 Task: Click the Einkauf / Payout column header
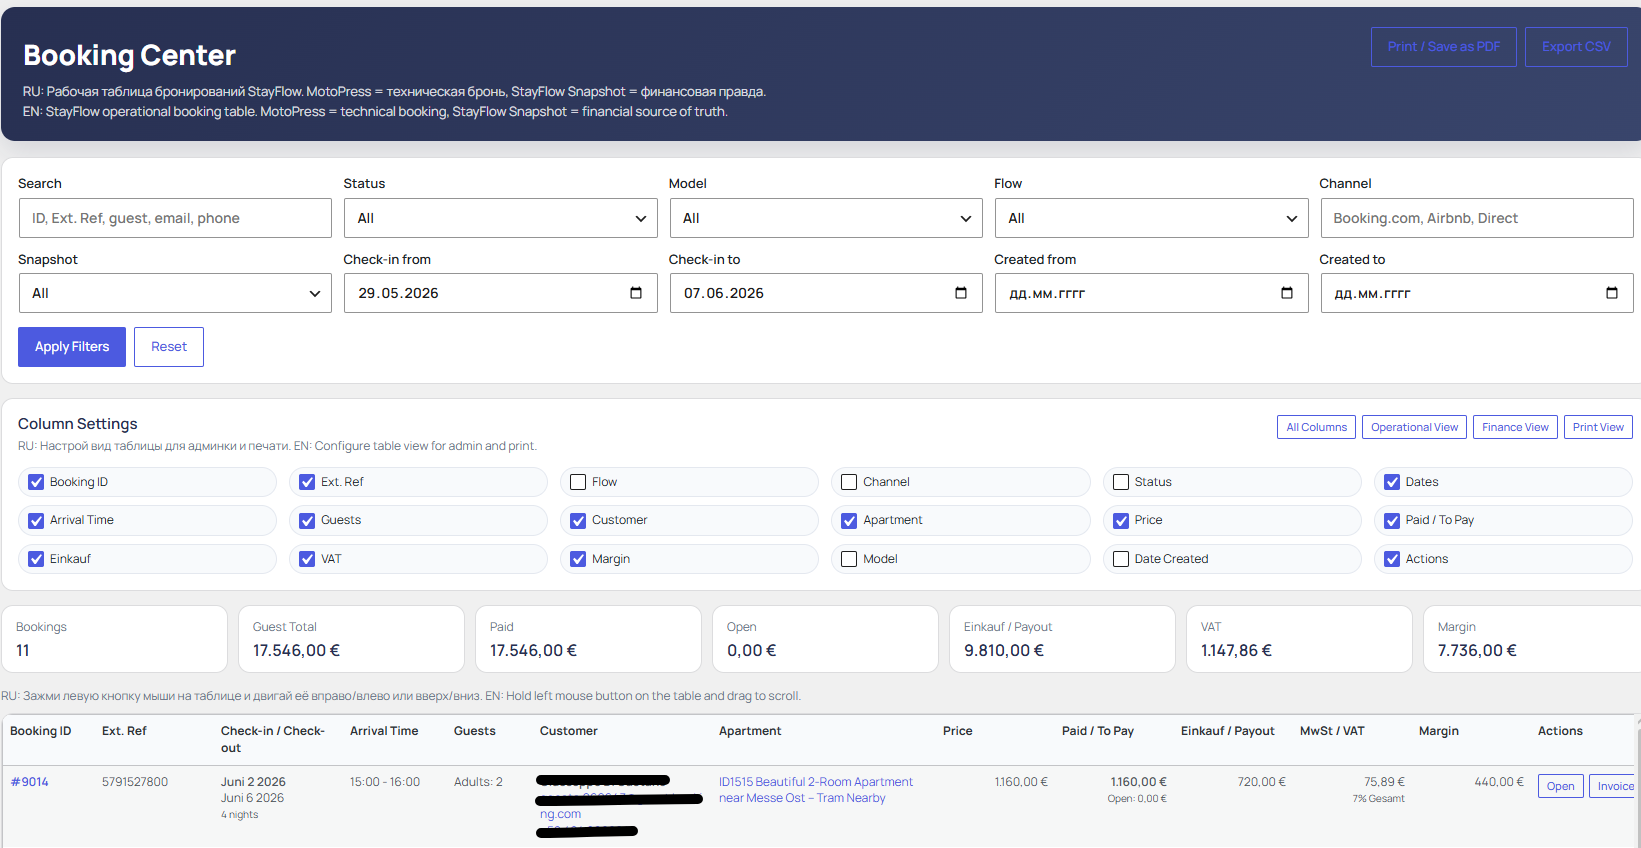[1228, 731]
